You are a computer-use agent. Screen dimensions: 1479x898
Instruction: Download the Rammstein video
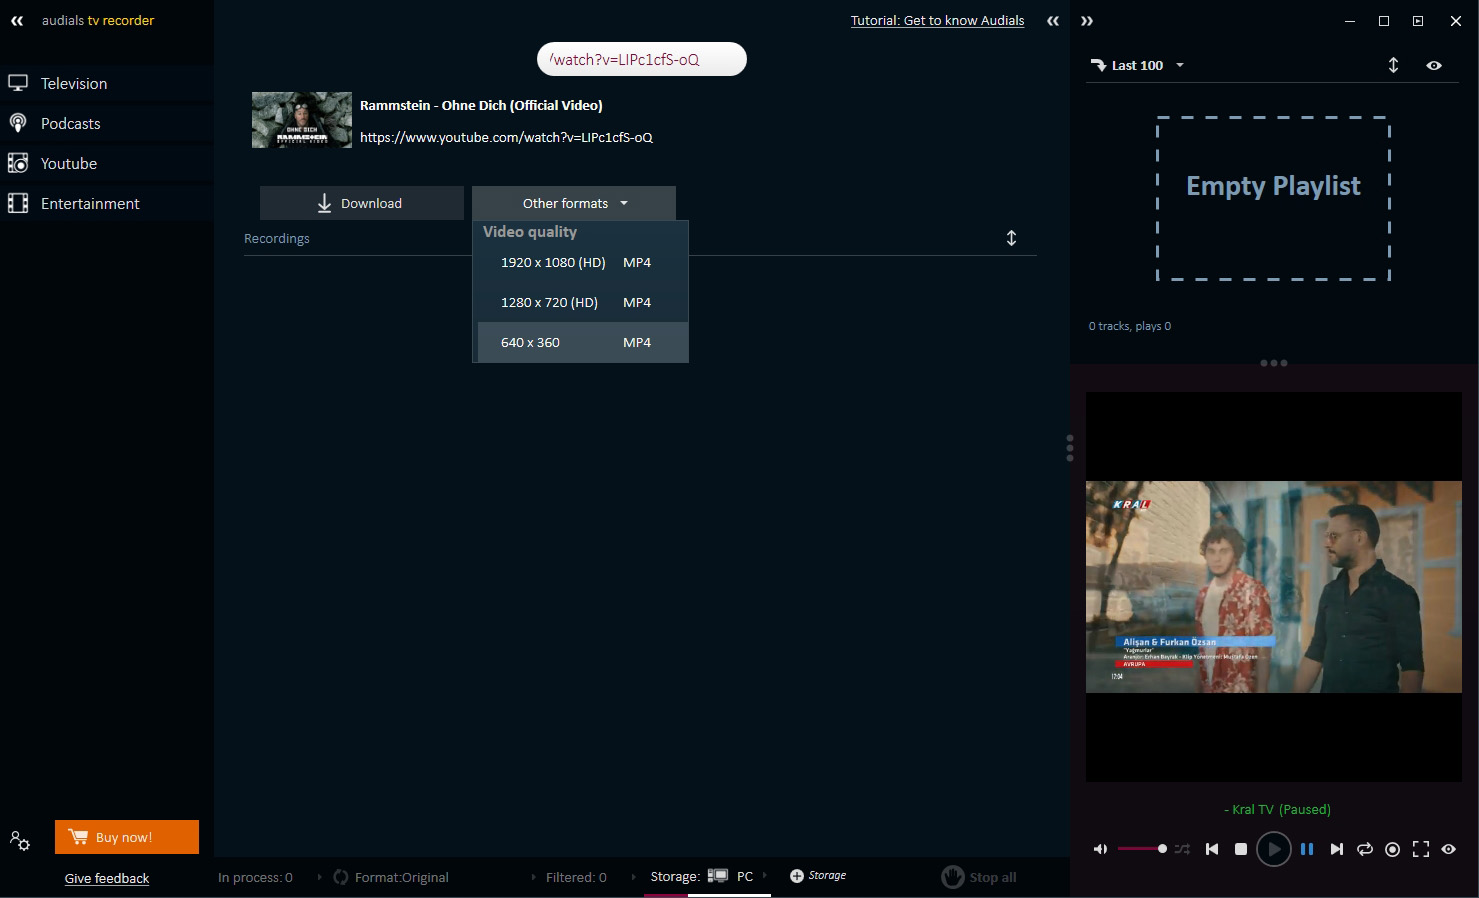(x=362, y=203)
